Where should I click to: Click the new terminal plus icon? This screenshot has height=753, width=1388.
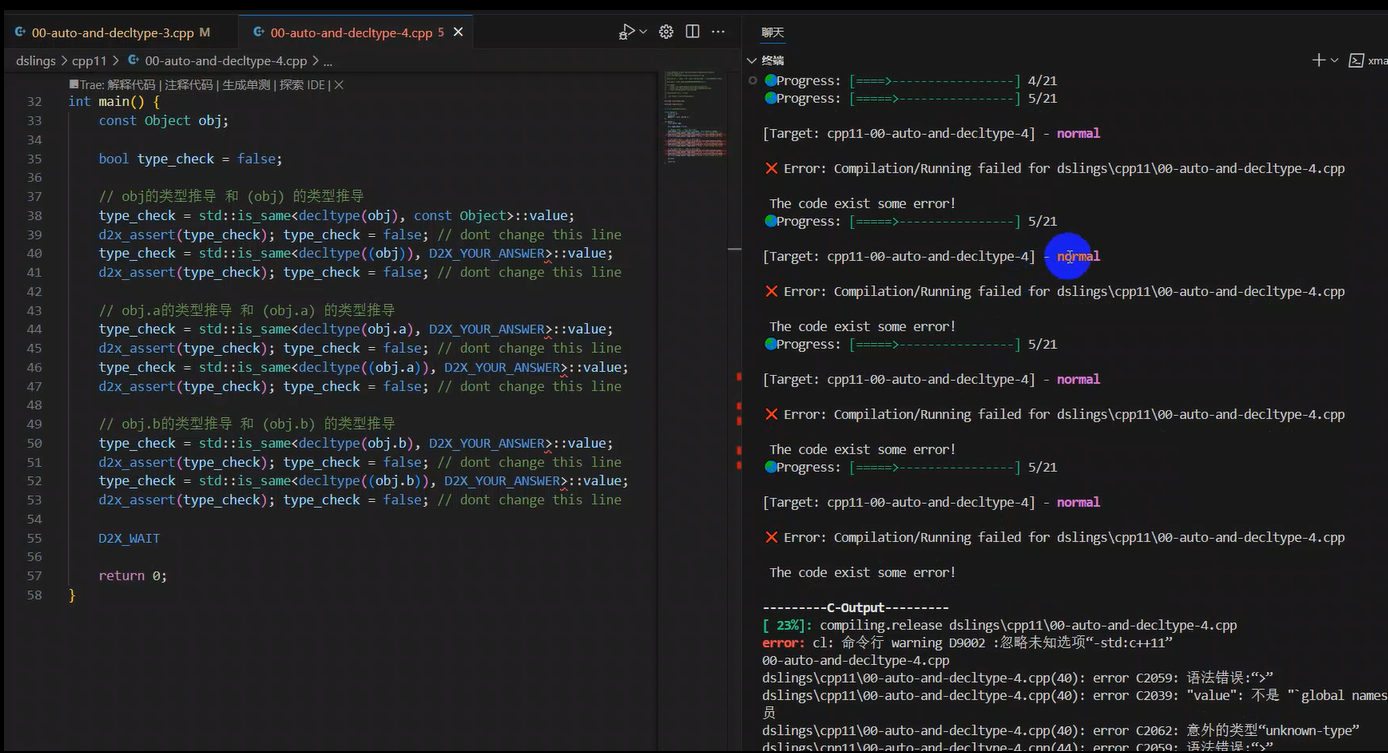pyautogui.click(x=1318, y=61)
